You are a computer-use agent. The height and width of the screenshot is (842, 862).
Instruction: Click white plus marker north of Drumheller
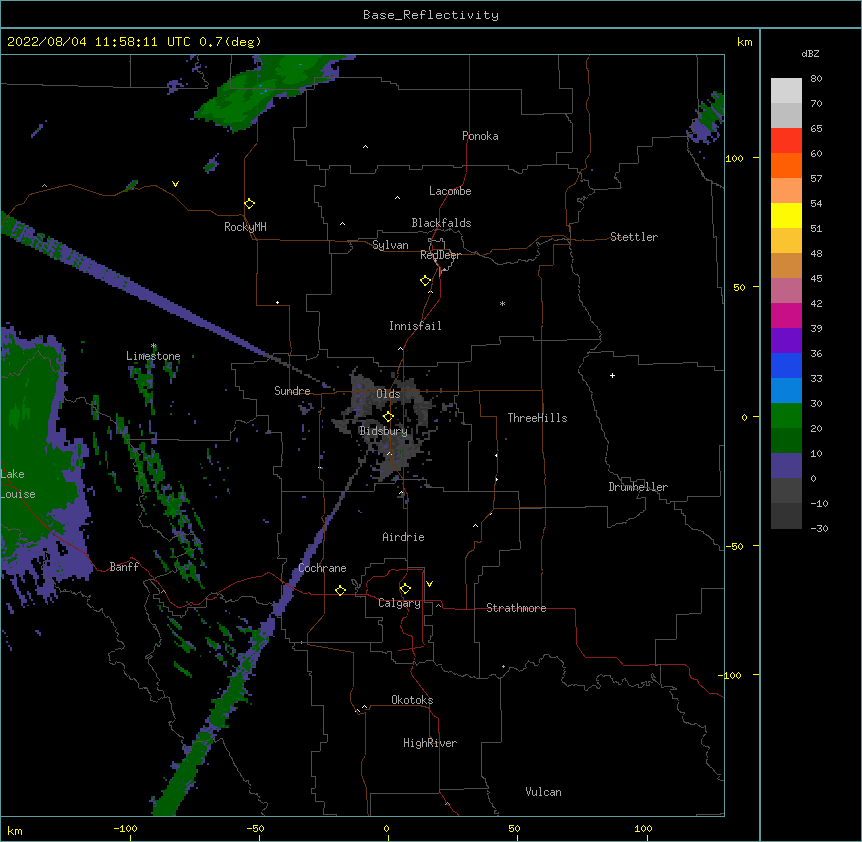(x=612, y=375)
